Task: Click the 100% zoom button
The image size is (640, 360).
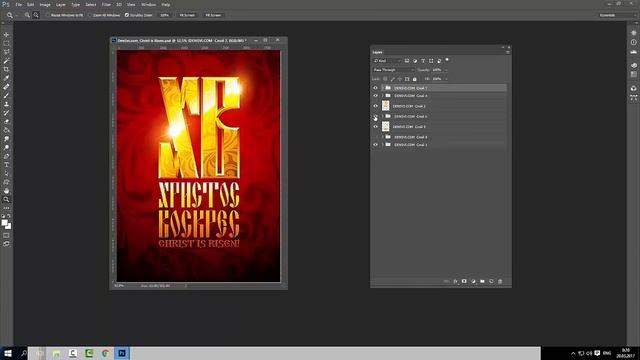Action: point(164,15)
